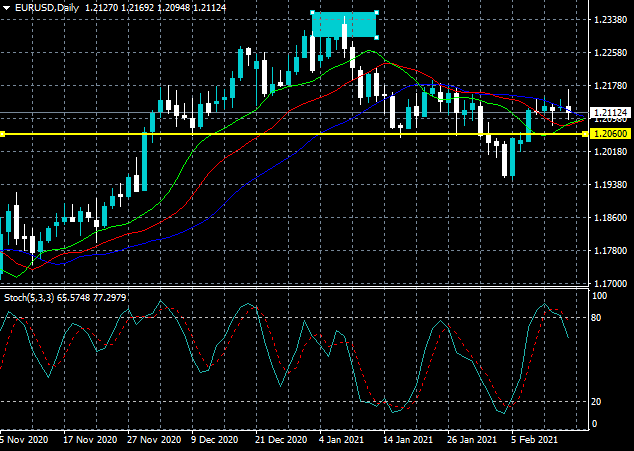Click the triangle arrow beside EURUSD,Daily
The height and width of the screenshot is (451, 634).
tap(6, 8)
